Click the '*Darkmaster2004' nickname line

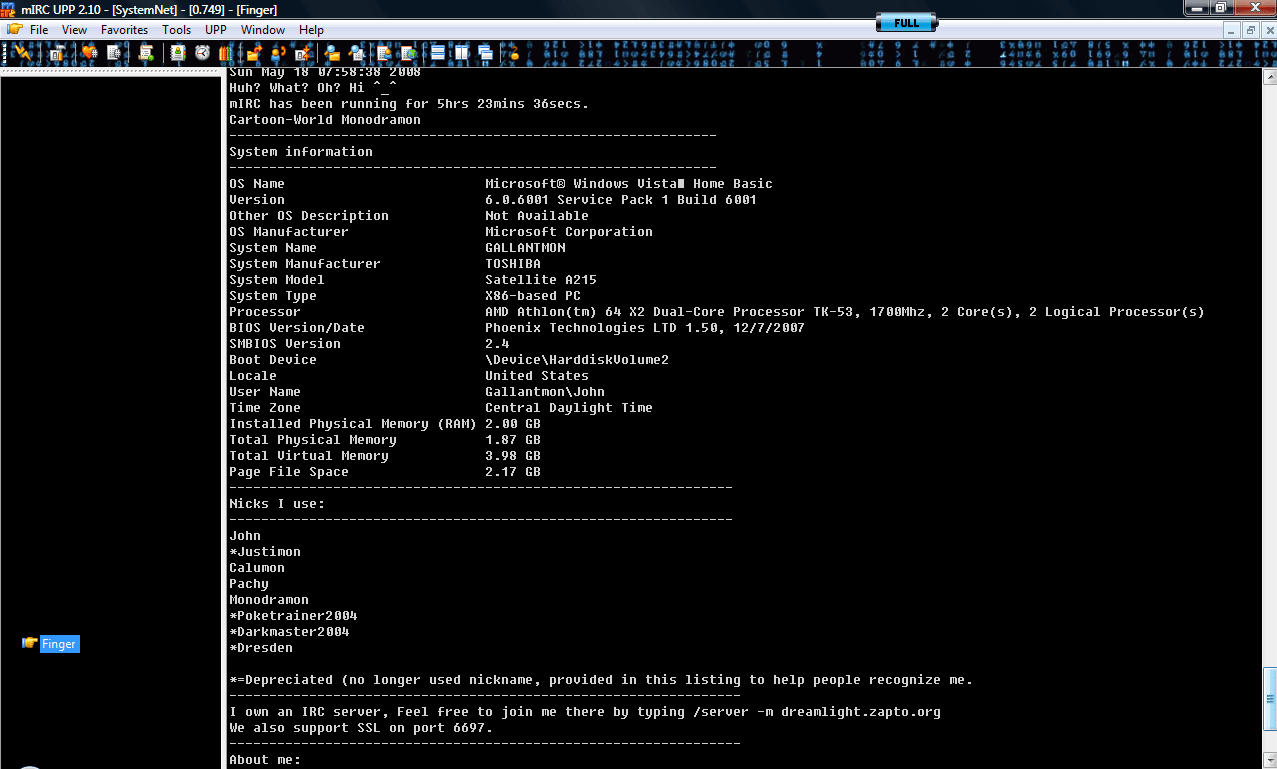289,632
